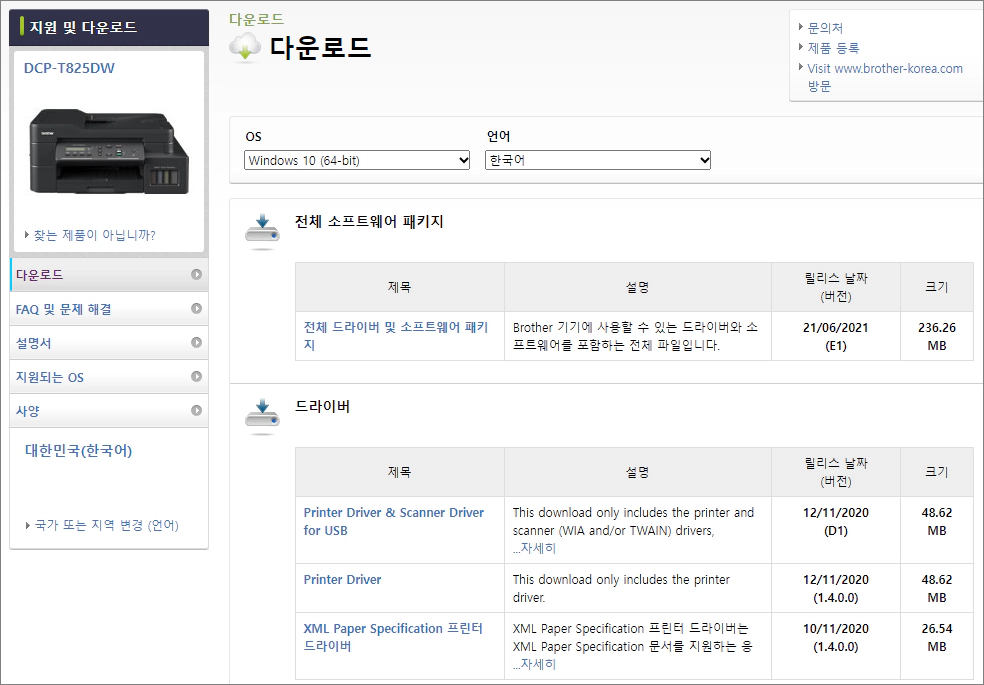Open the 설명서 sidebar menu item
This screenshot has height=685, width=984.
click(109, 342)
